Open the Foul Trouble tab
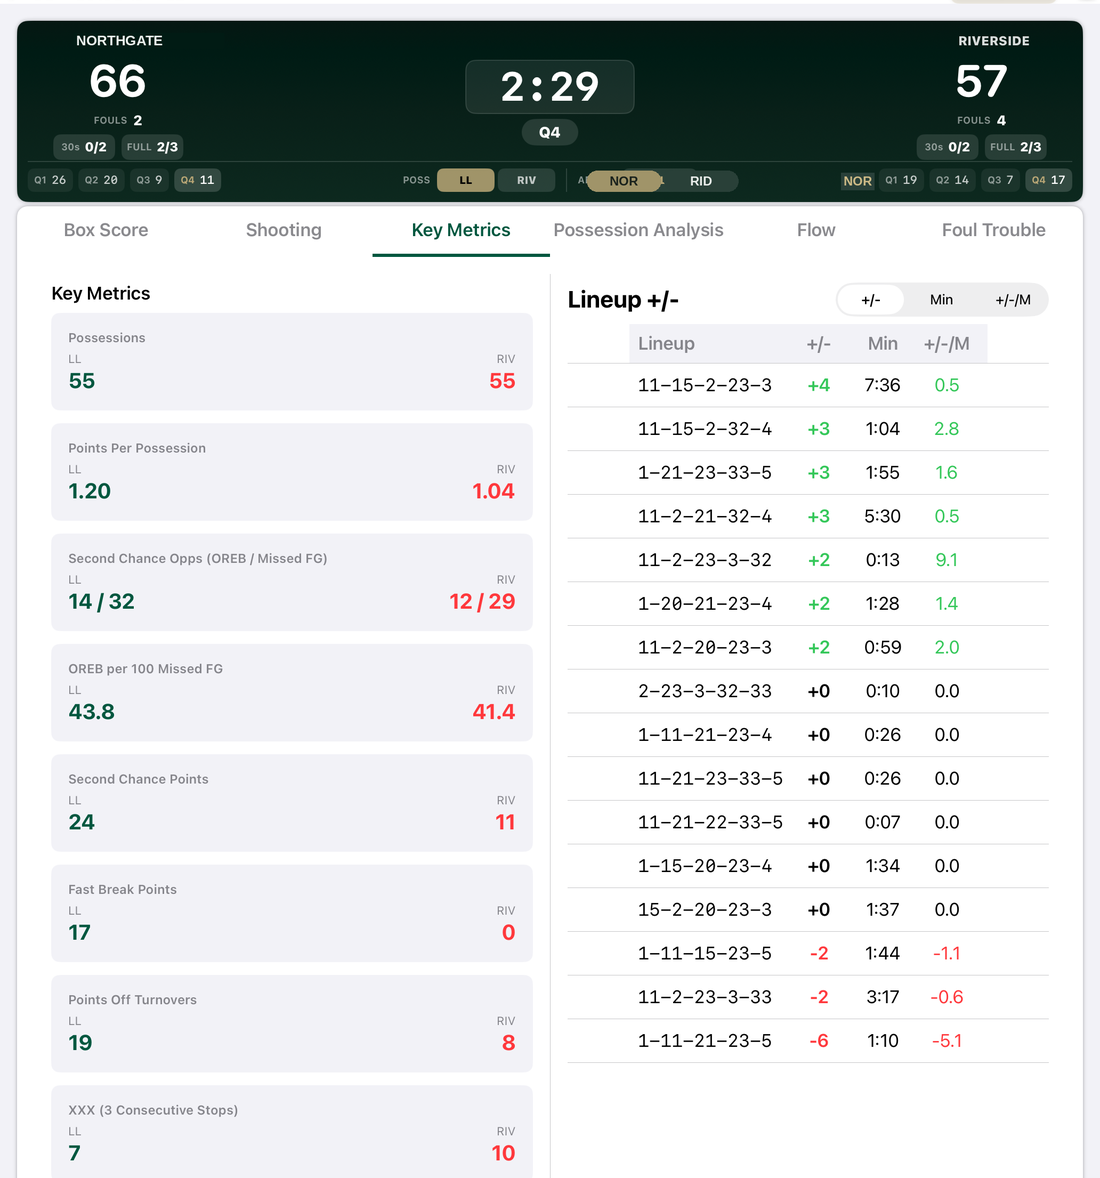Image resolution: width=1100 pixels, height=1178 pixels. (993, 230)
